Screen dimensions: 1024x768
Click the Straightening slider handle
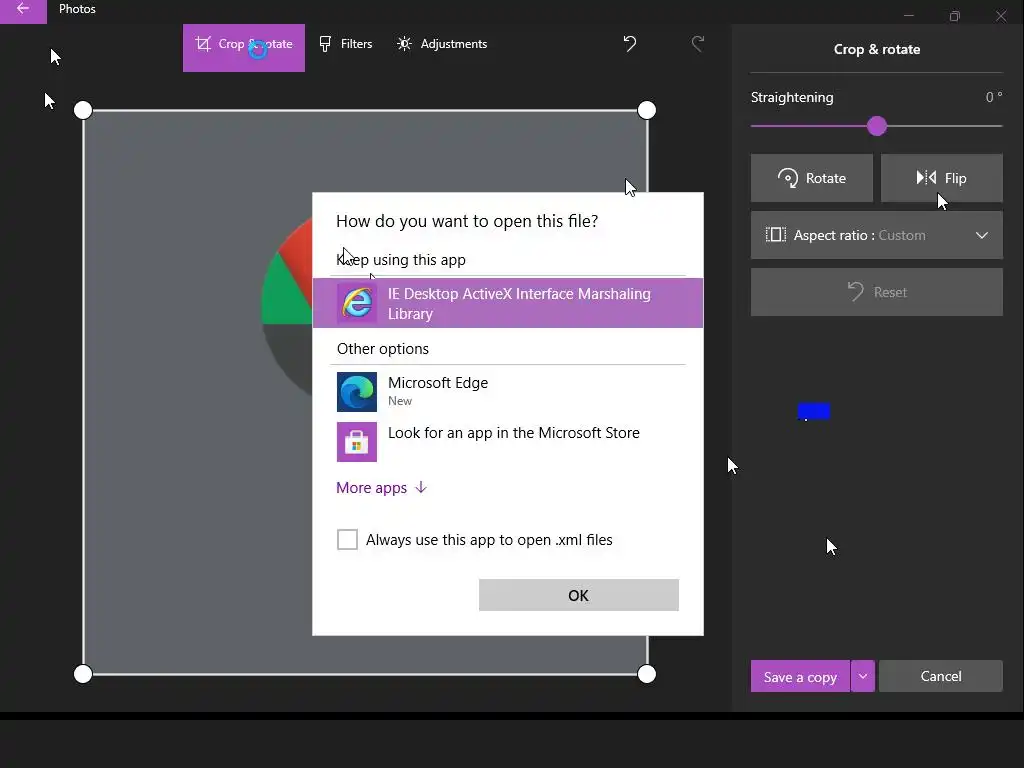(876, 126)
